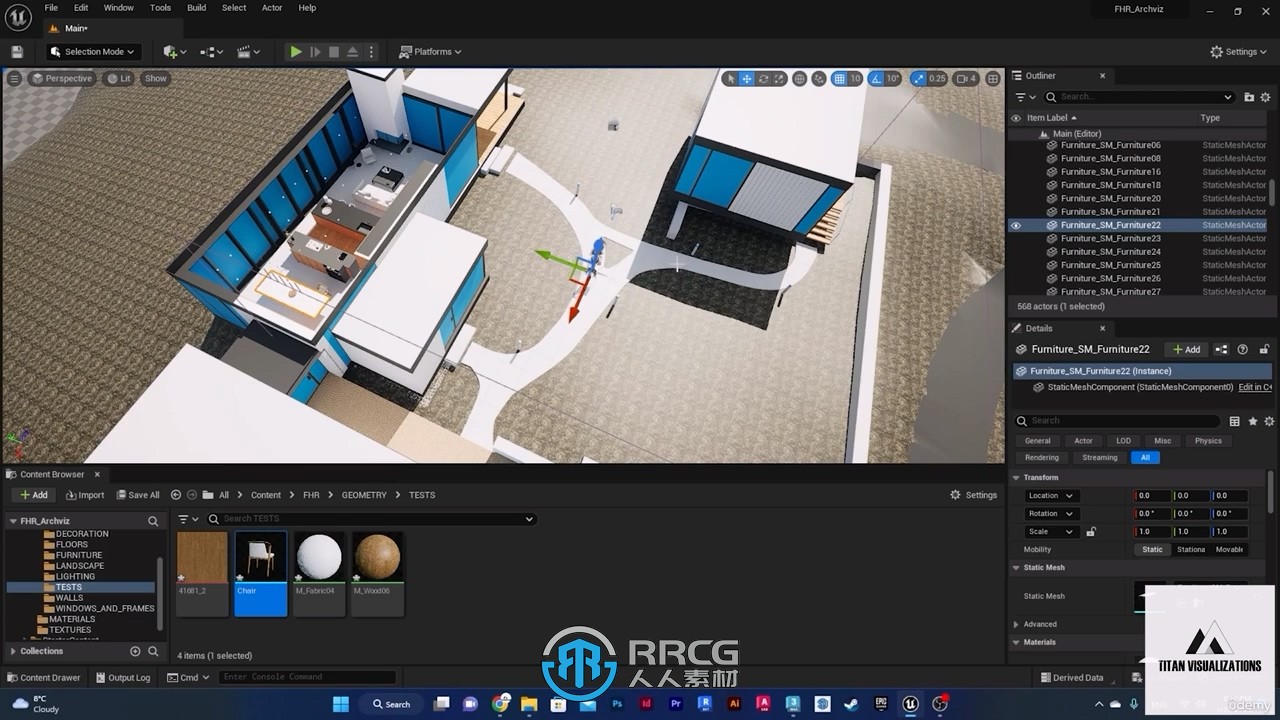Filter Details by the Physics category

[x=1208, y=440]
